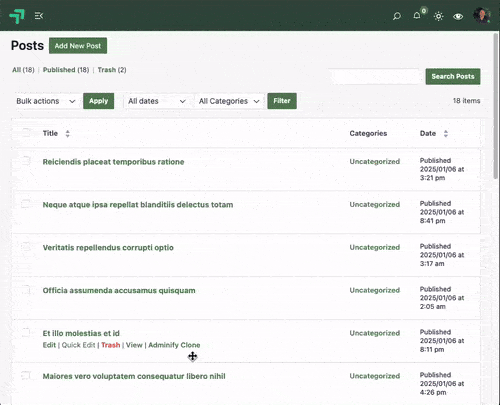The image size is (500, 405).
Task: Open notifications bell icon
Action: pos(417,16)
